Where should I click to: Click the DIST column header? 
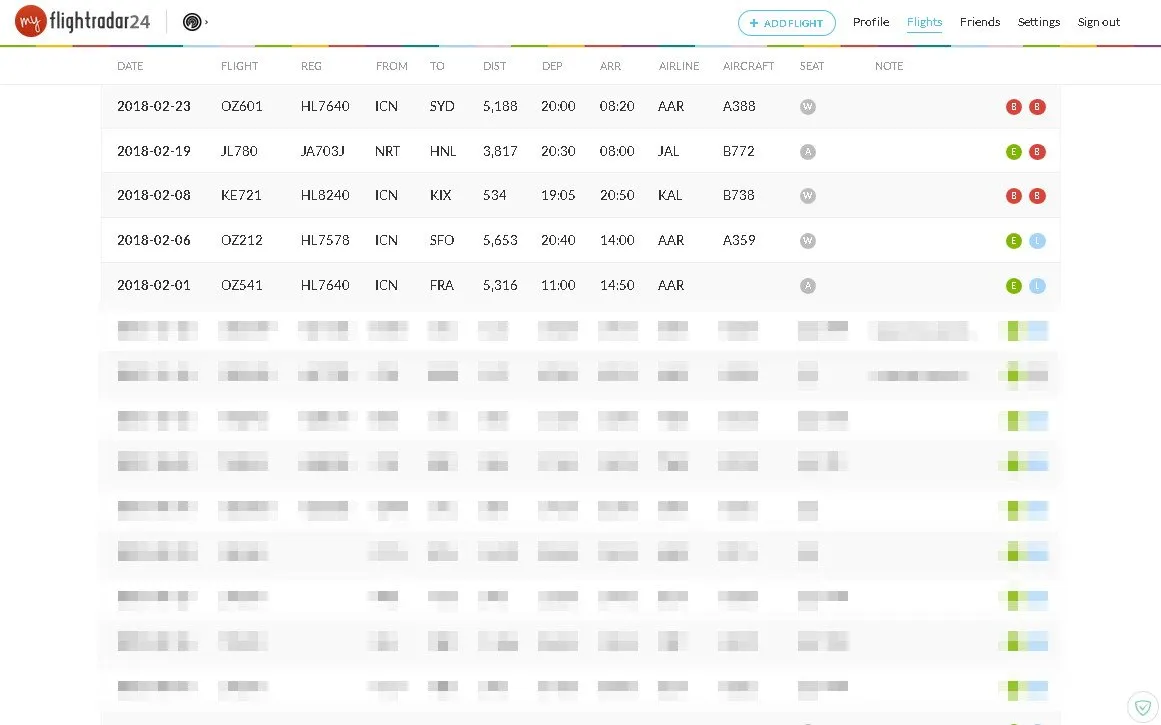pyautogui.click(x=494, y=66)
